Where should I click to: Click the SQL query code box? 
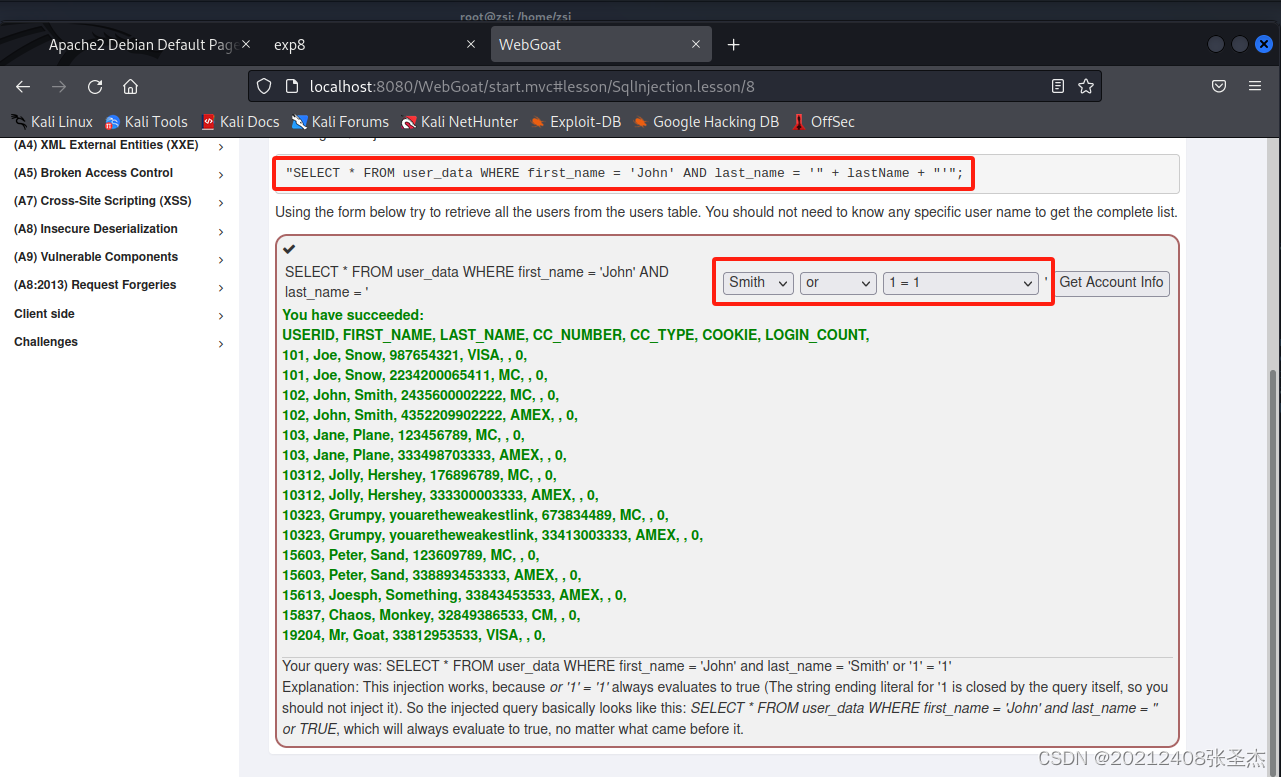point(727,173)
